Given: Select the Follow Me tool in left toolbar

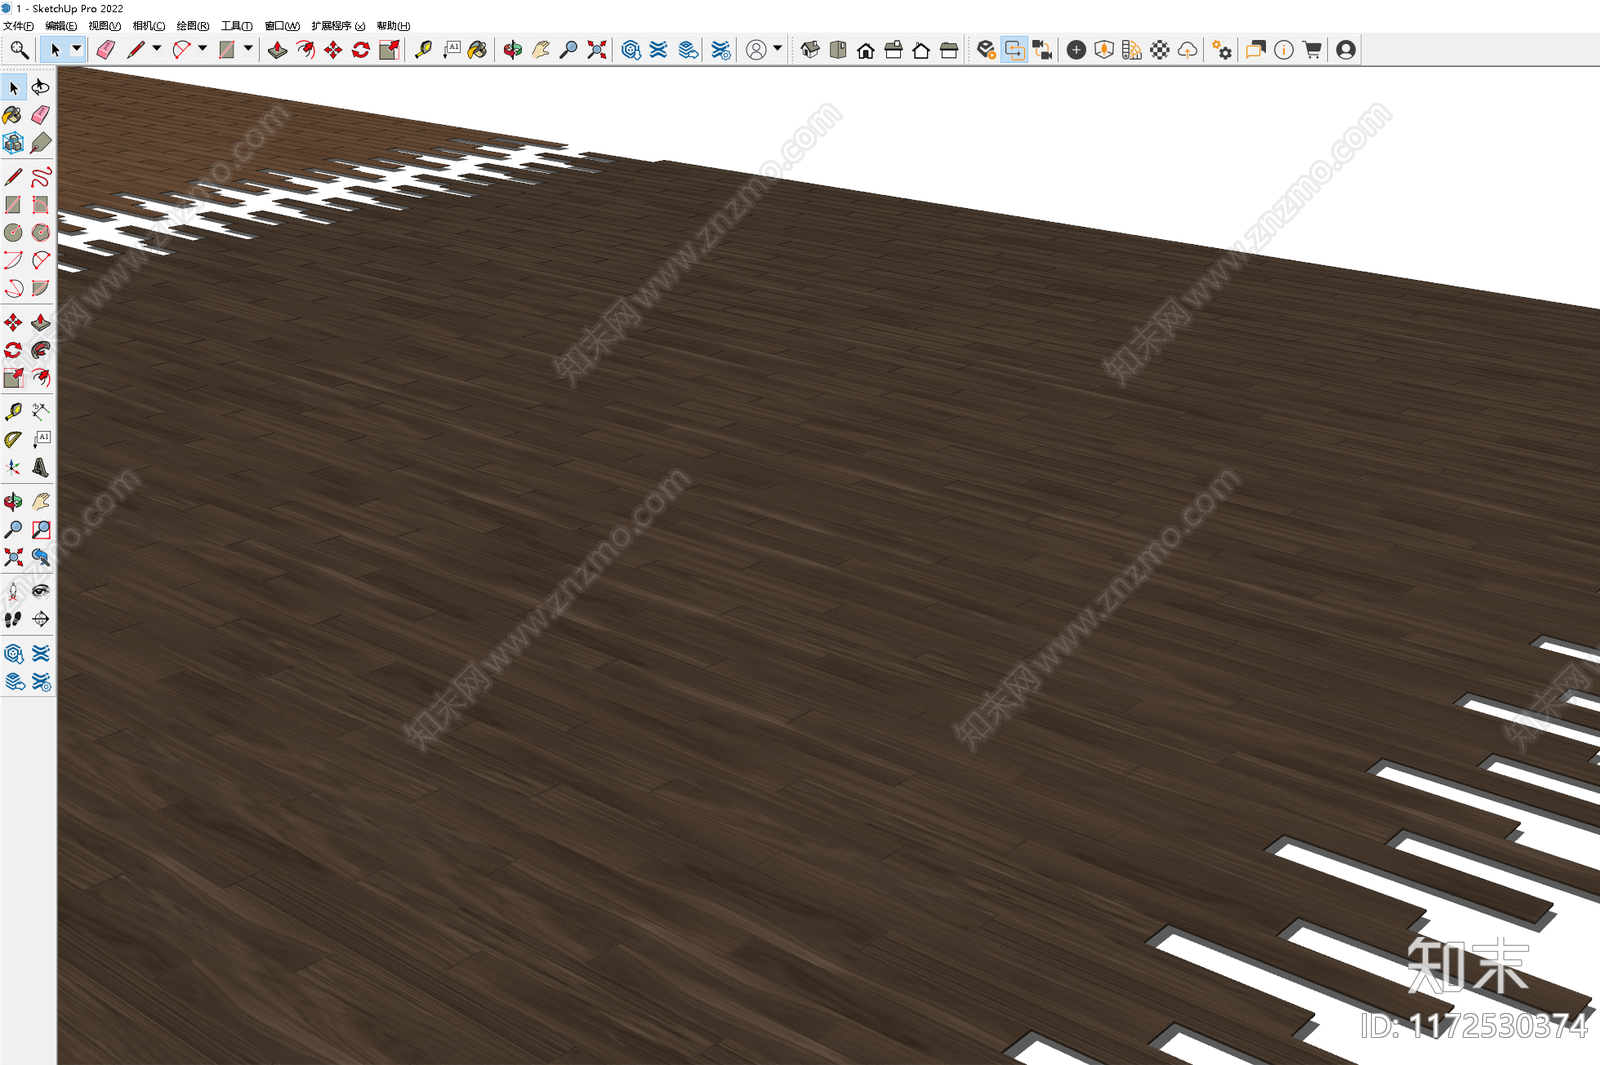Looking at the screenshot, I should click(x=41, y=350).
